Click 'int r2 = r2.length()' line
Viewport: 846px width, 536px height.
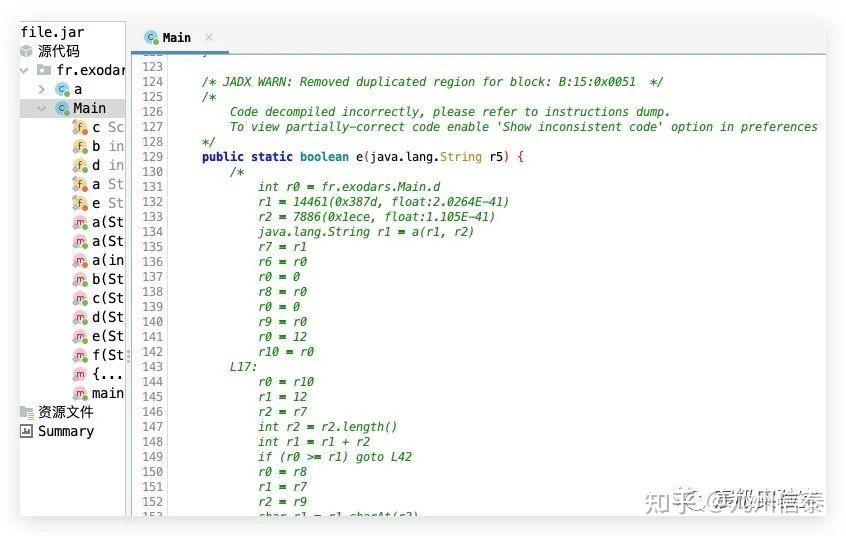(x=328, y=427)
